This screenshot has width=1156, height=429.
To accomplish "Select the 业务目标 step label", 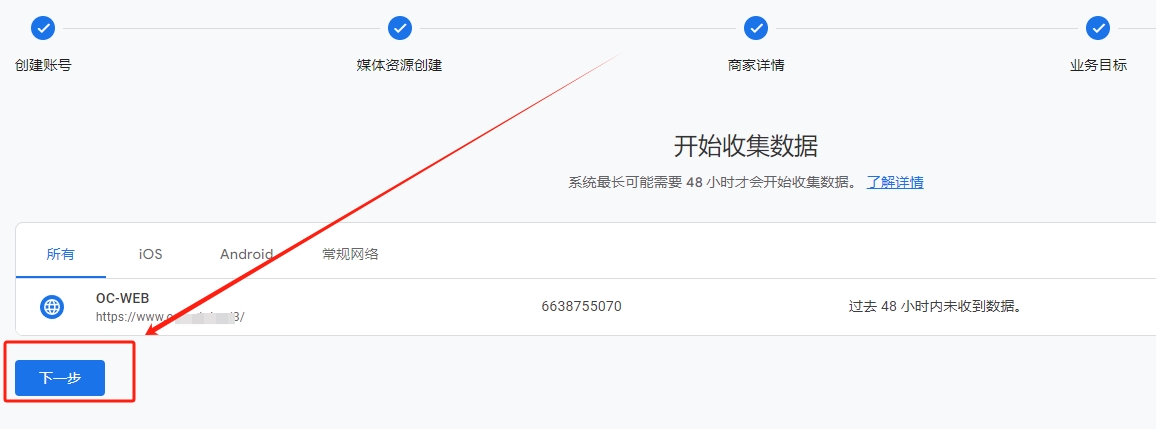I will coord(1098,65).
